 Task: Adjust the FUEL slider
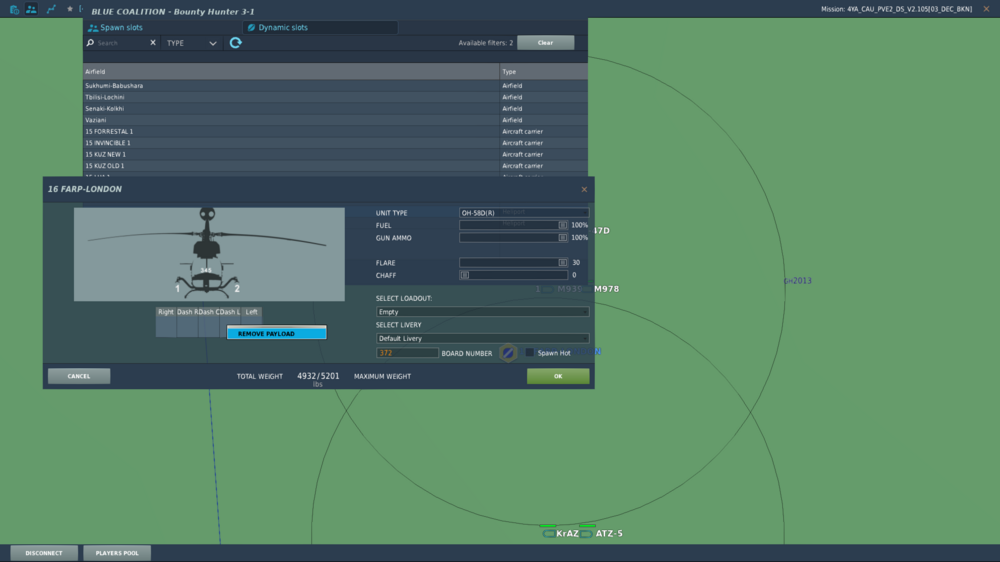[x=513, y=225]
